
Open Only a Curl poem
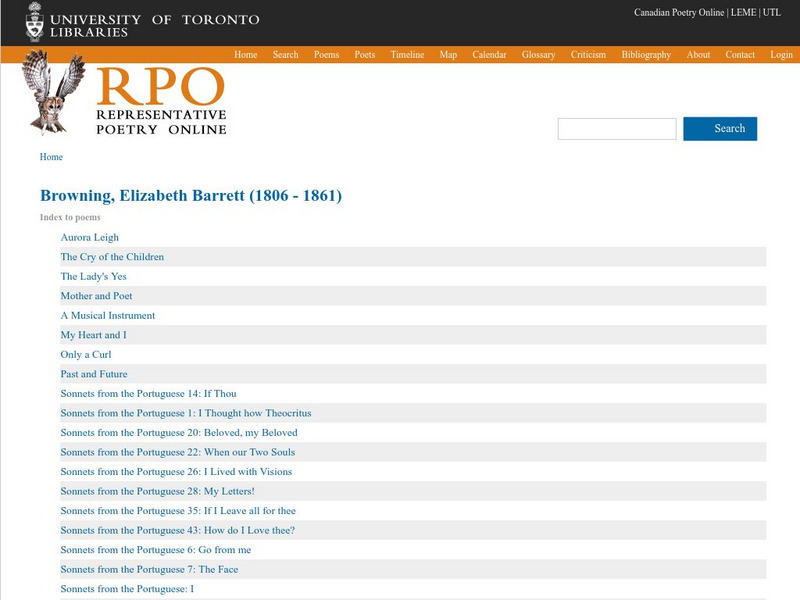(86, 354)
